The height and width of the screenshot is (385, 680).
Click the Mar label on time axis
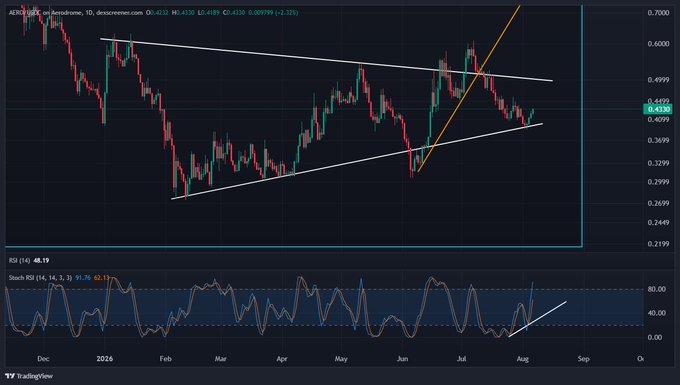[221, 359]
